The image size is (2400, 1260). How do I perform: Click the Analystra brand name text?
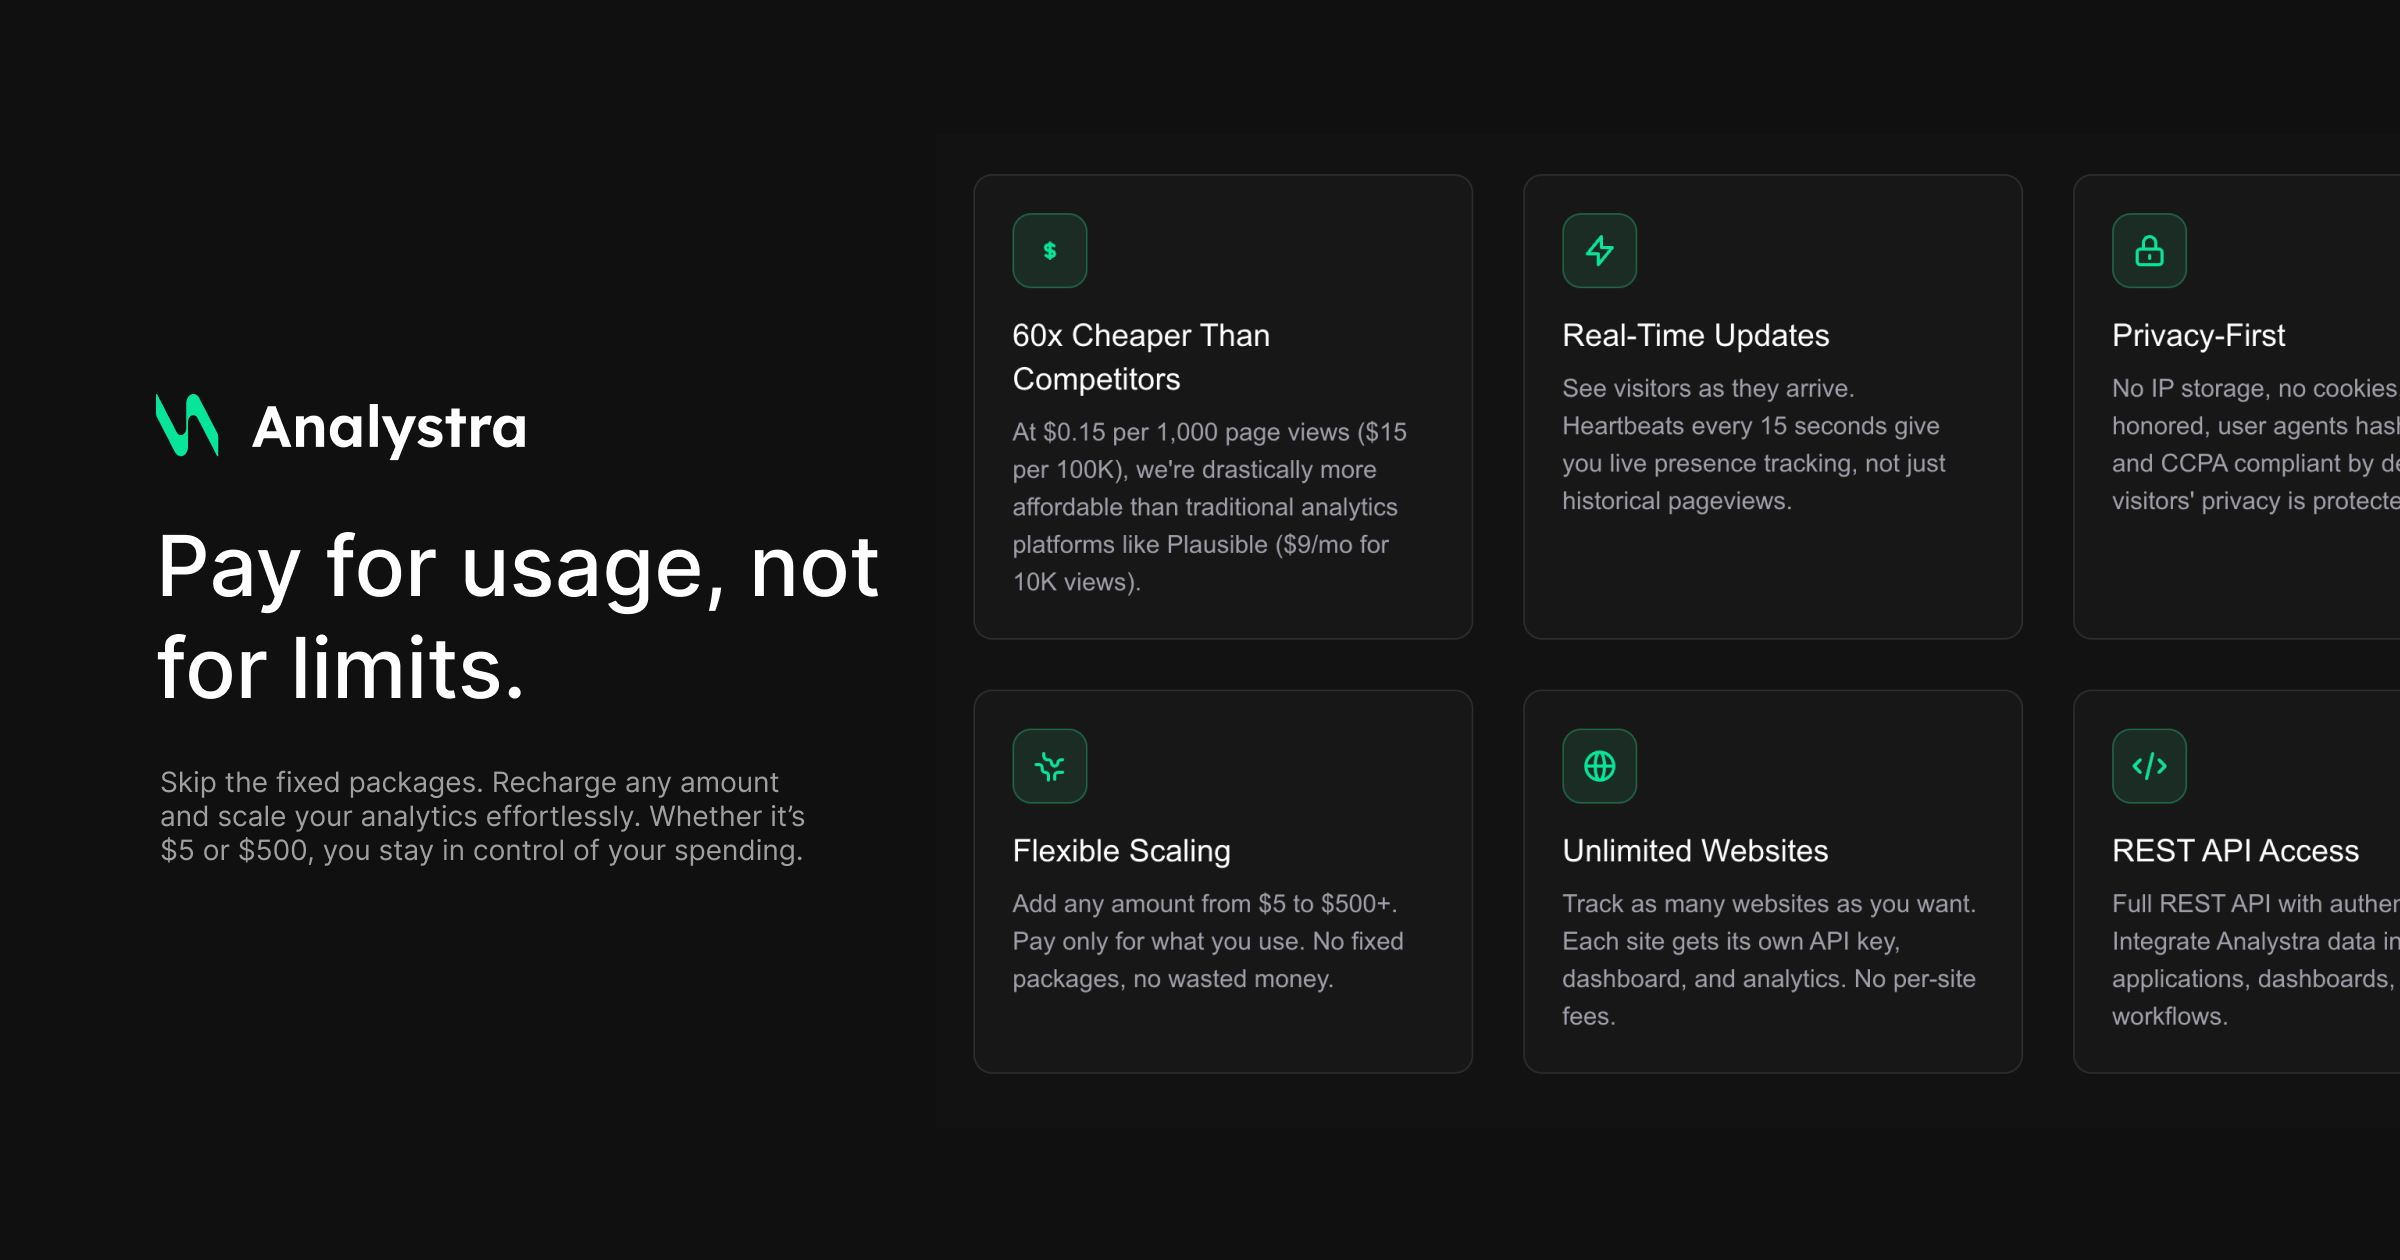point(389,428)
